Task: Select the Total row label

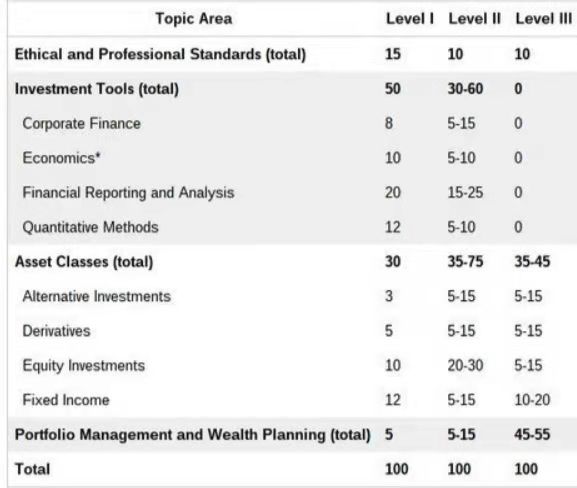Action: (x=32, y=469)
